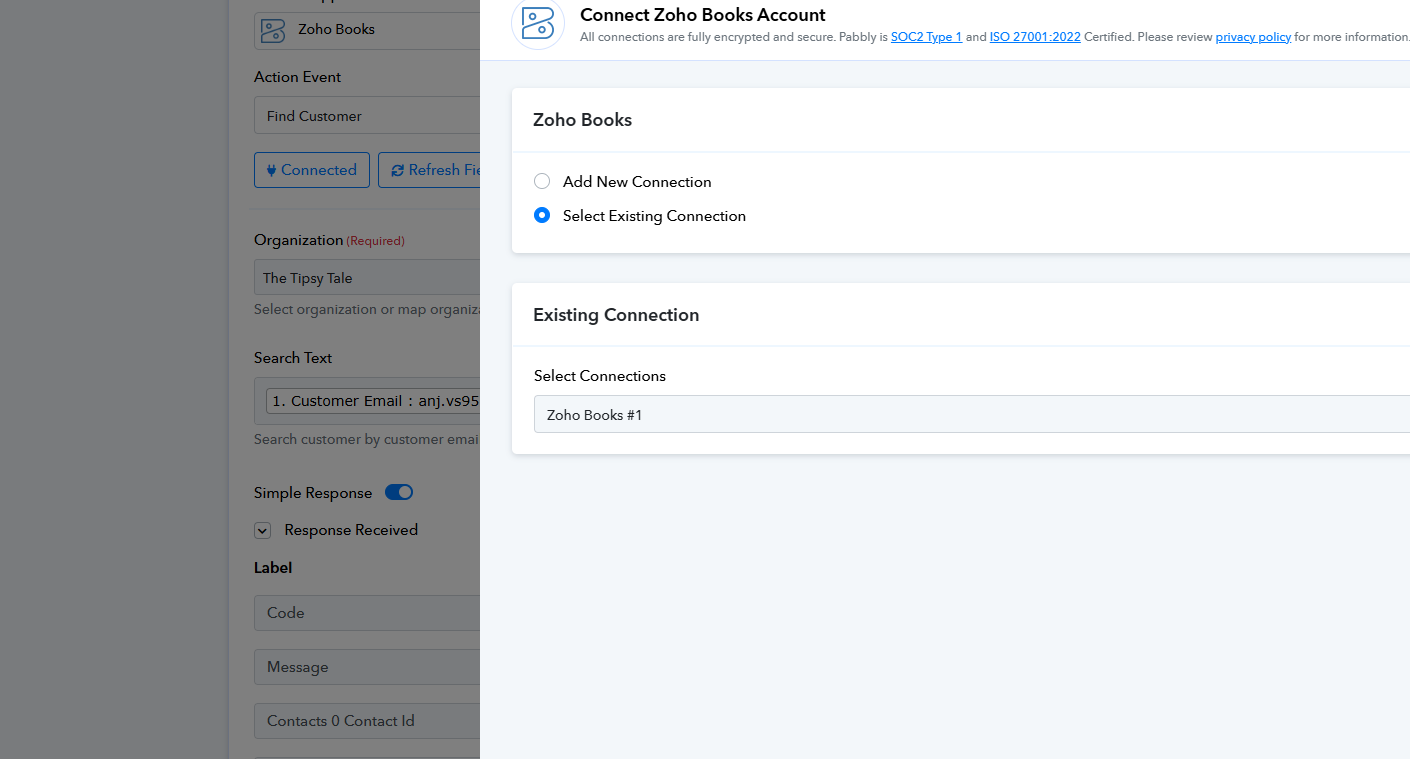
Task: Click the Connect Zoho Books Account heading
Action: tap(703, 15)
